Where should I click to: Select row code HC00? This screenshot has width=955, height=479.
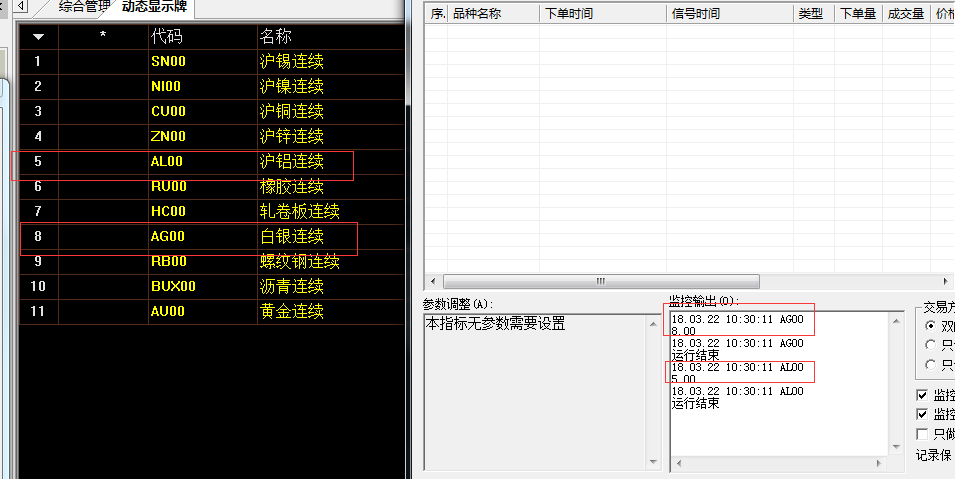point(168,211)
